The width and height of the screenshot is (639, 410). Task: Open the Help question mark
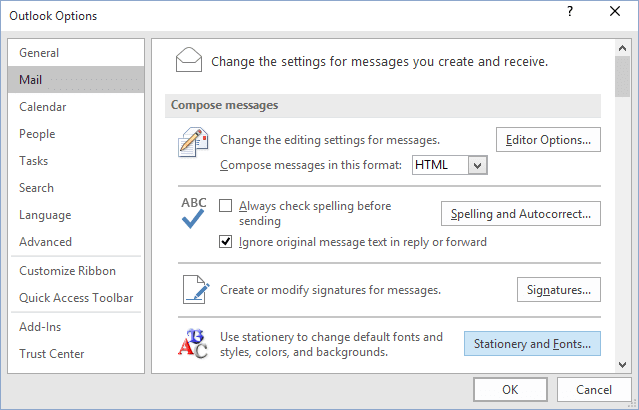[570, 12]
